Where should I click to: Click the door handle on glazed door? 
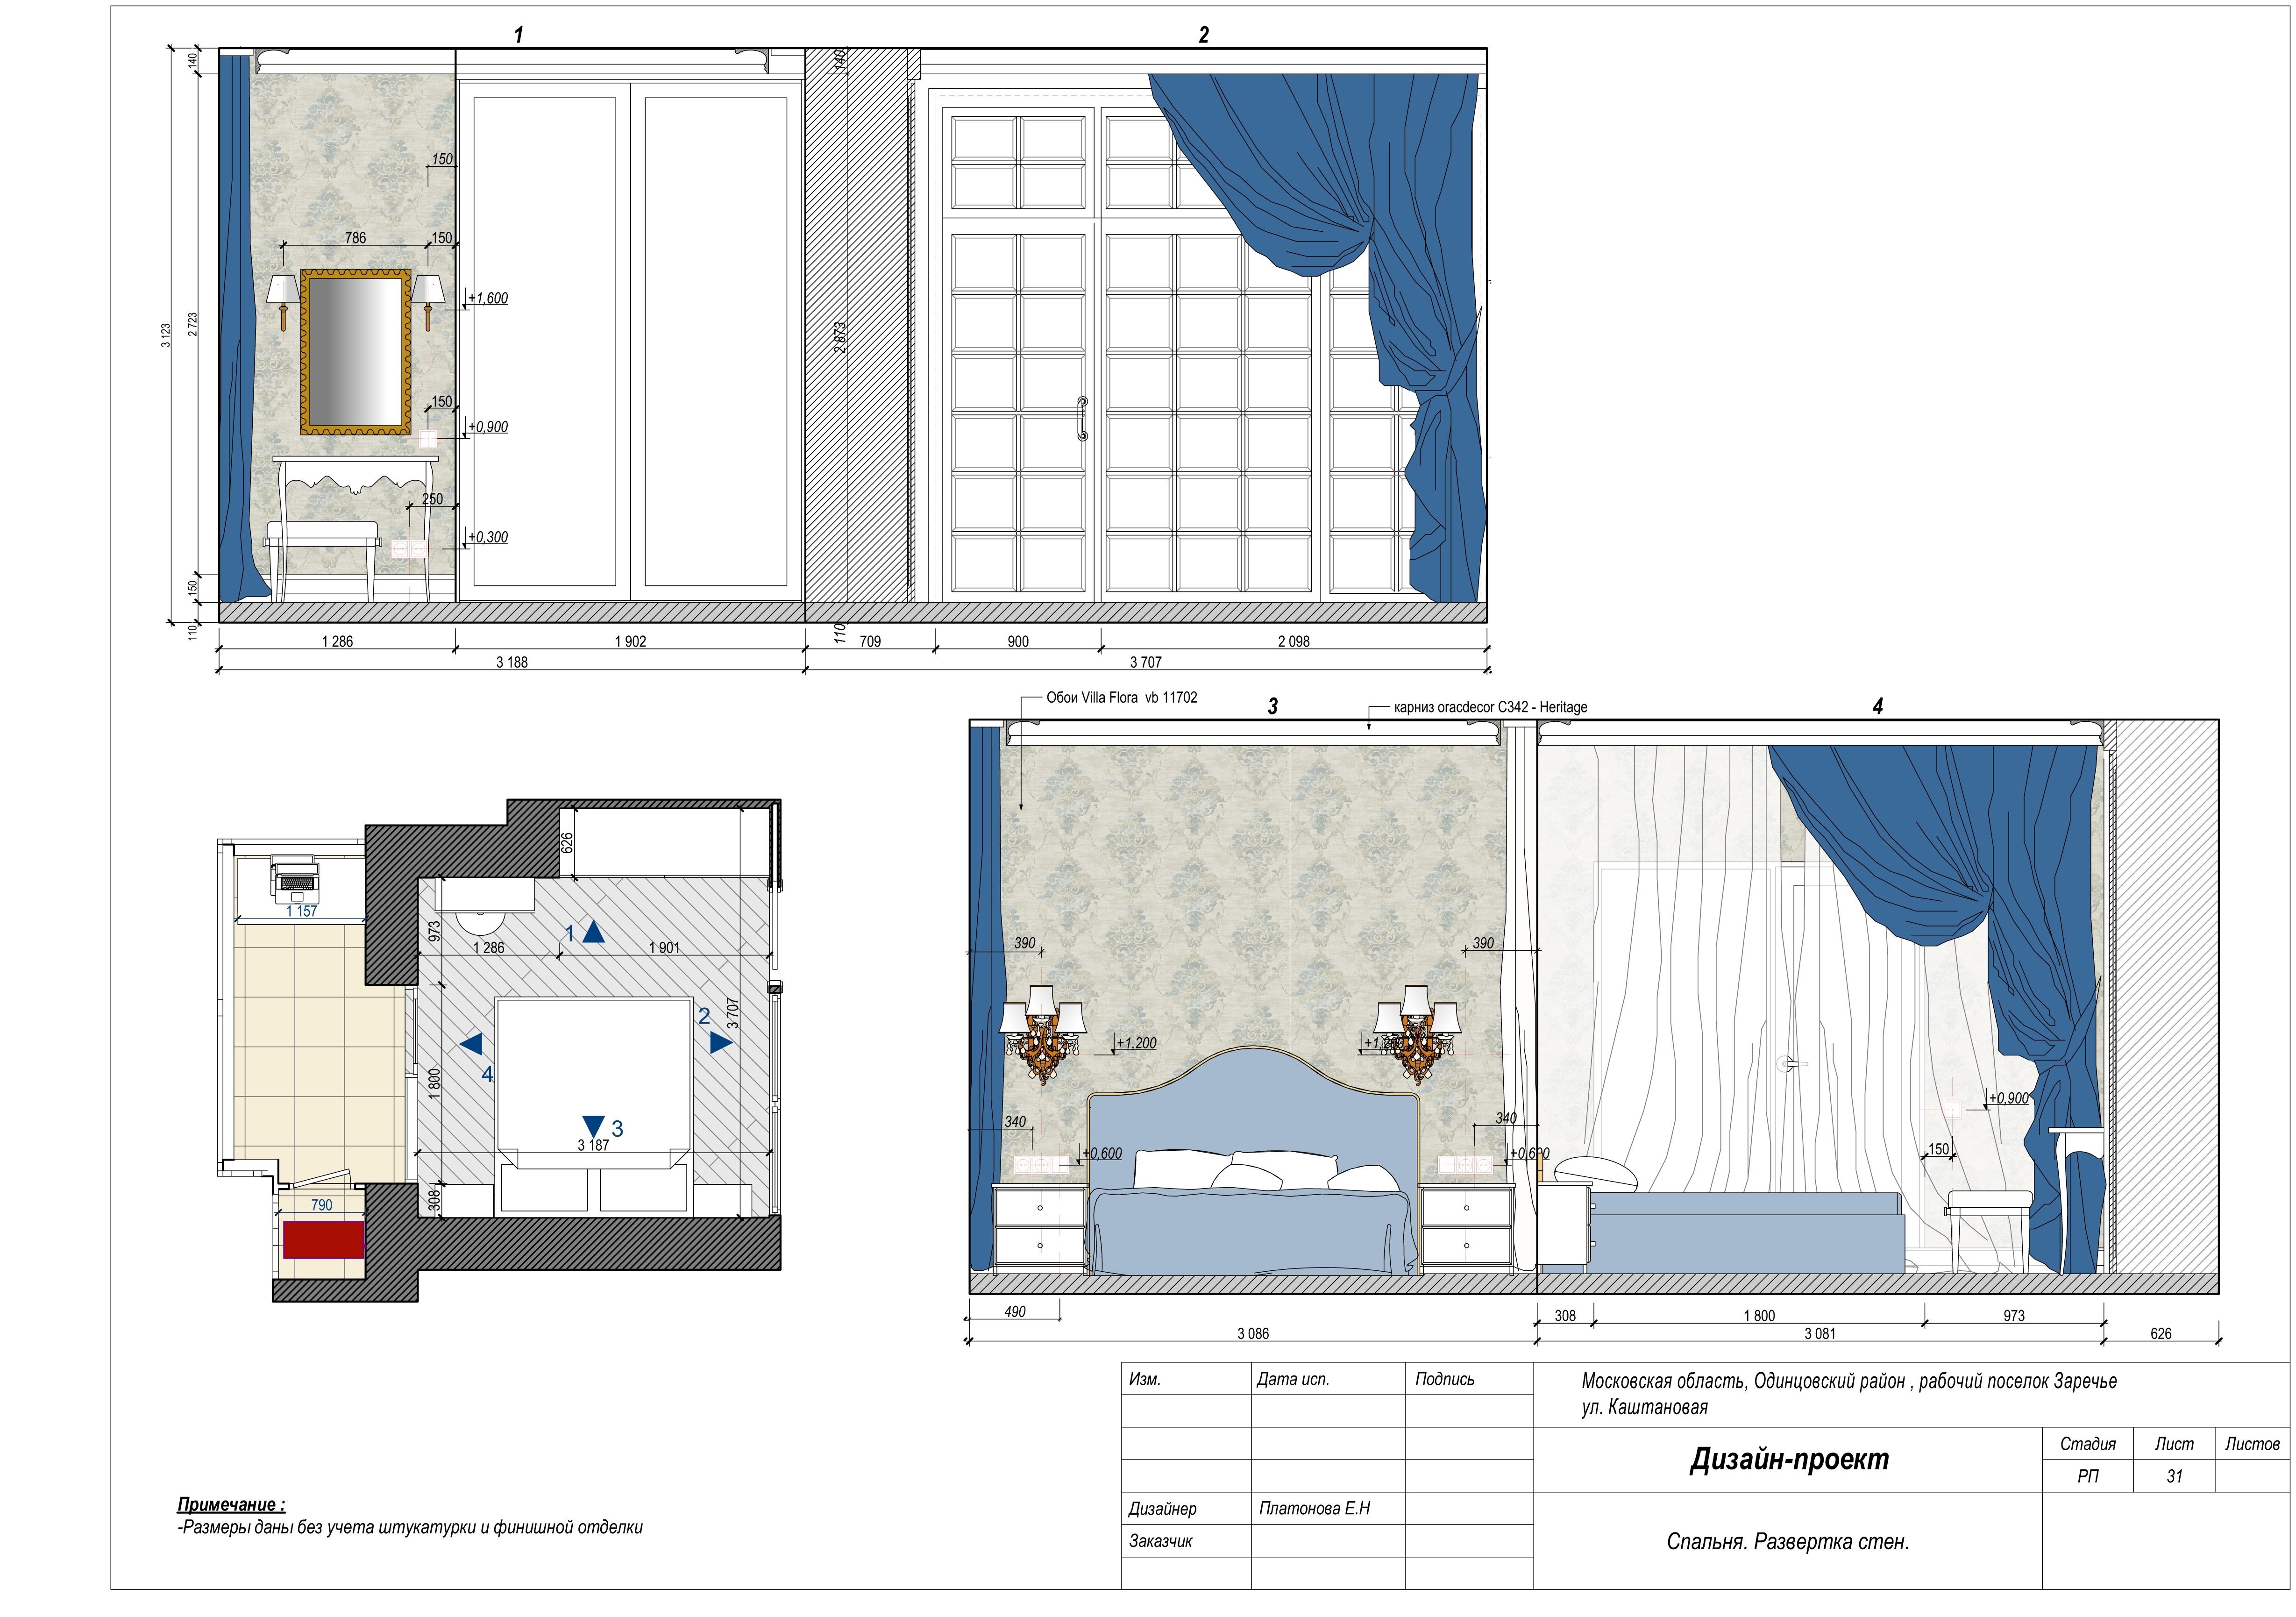point(1082,418)
